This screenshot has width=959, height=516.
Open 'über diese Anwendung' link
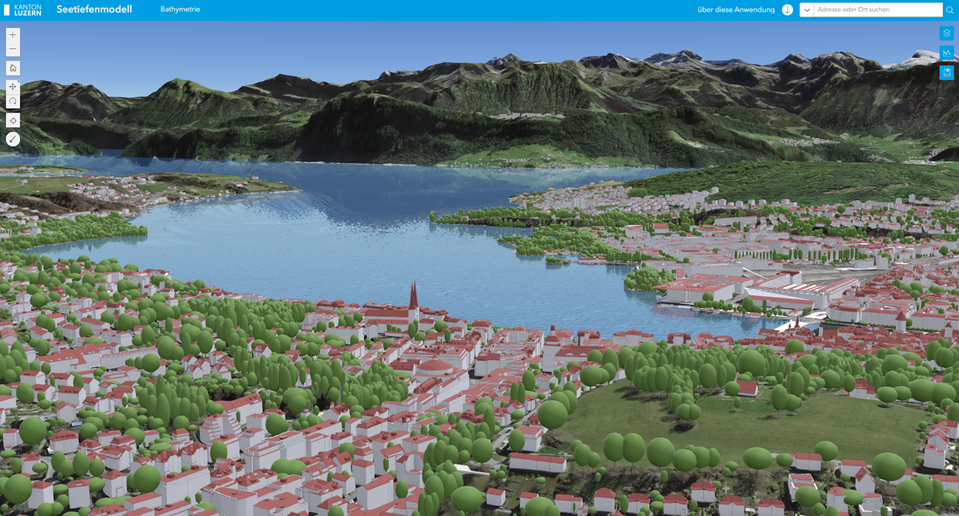pyautogui.click(x=736, y=10)
